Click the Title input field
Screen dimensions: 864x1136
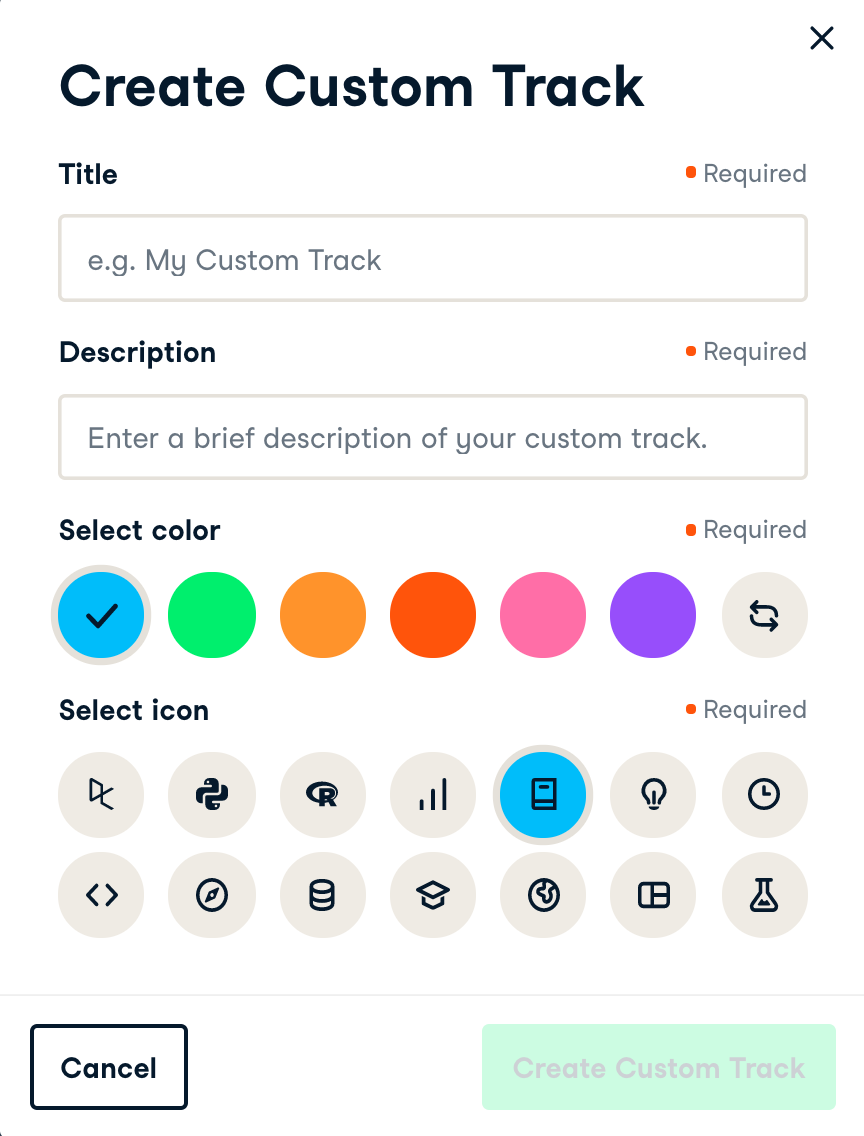click(x=433, y=259)
